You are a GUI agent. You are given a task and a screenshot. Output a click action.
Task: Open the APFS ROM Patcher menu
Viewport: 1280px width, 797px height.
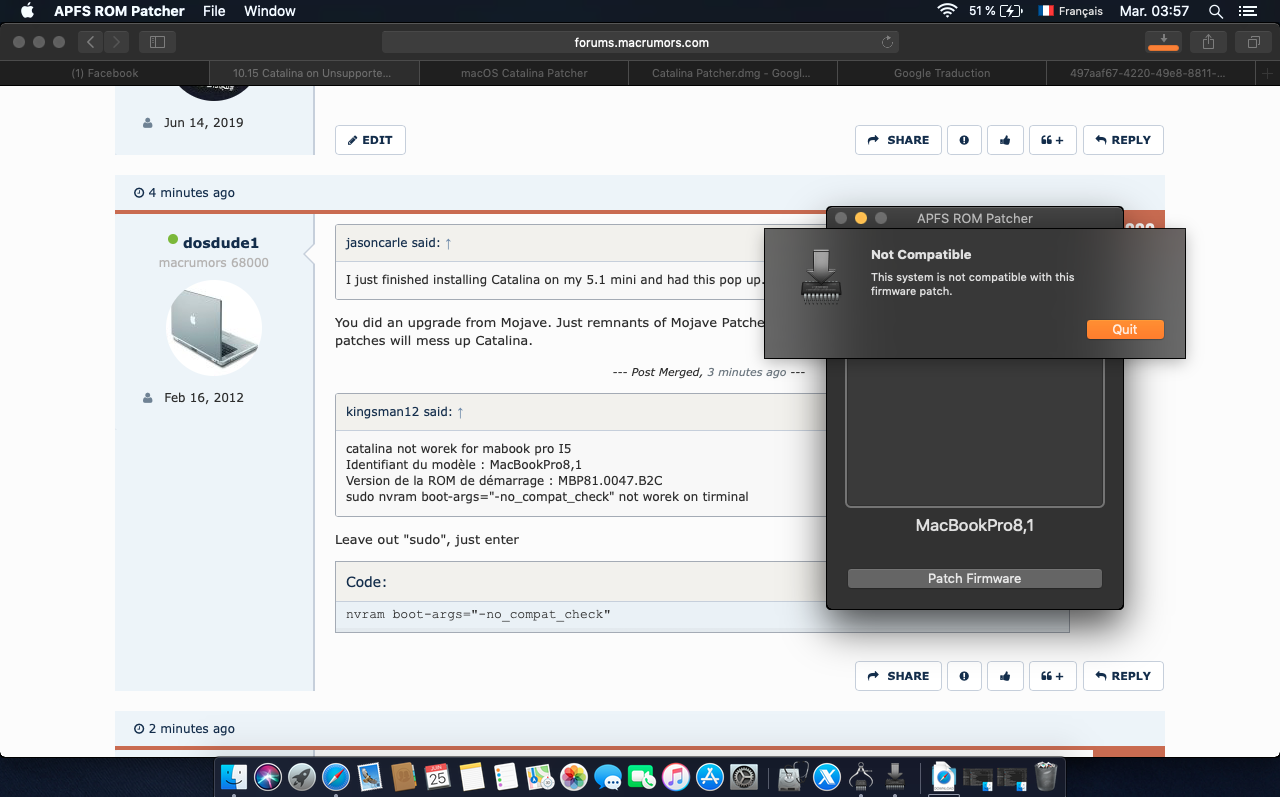119,11
